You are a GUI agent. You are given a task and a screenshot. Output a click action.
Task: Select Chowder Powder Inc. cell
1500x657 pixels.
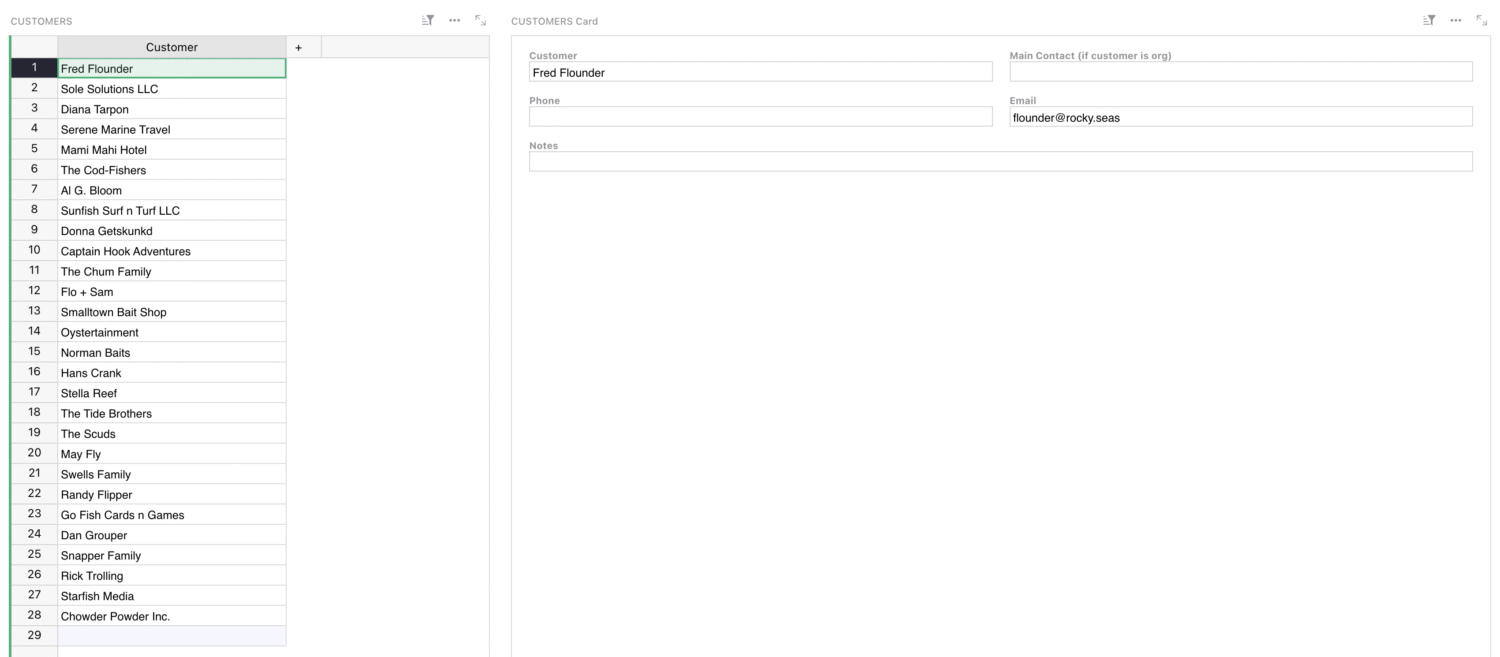tap(172, 616)
